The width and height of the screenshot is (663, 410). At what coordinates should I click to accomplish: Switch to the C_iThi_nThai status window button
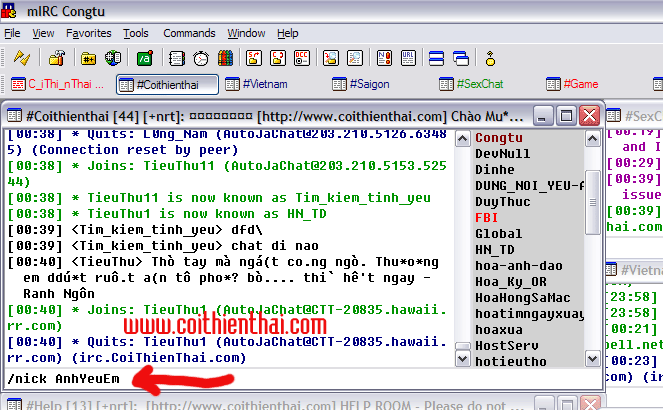point(59,84)
